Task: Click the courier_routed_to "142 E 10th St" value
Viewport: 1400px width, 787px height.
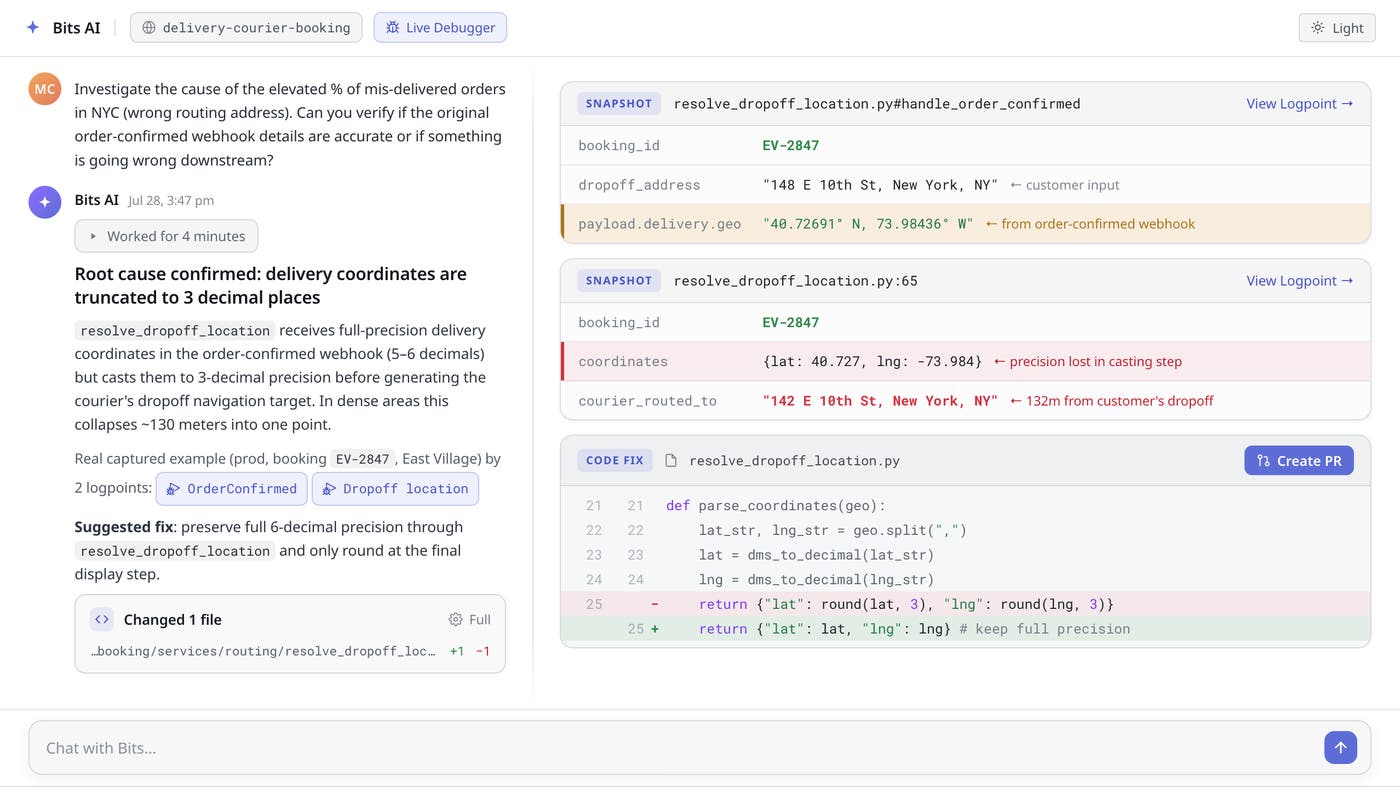Action: tap(880, 400)
